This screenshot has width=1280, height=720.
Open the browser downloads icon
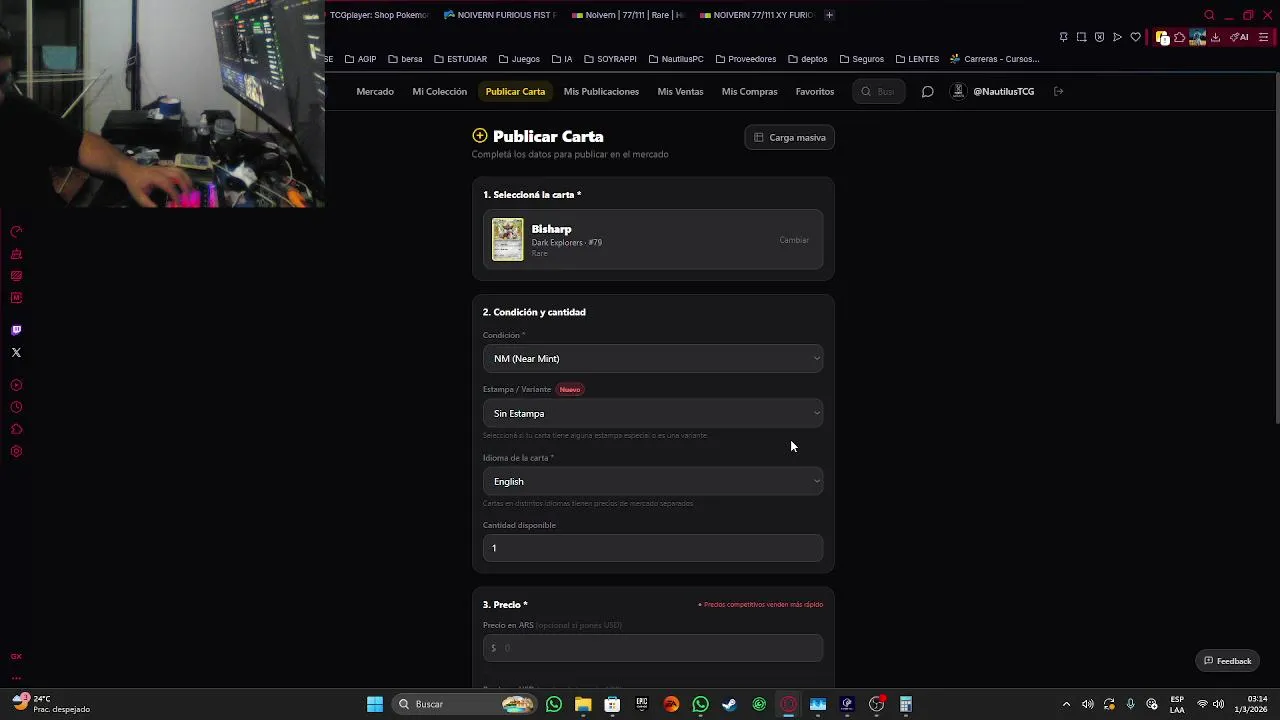(1215, 37)
